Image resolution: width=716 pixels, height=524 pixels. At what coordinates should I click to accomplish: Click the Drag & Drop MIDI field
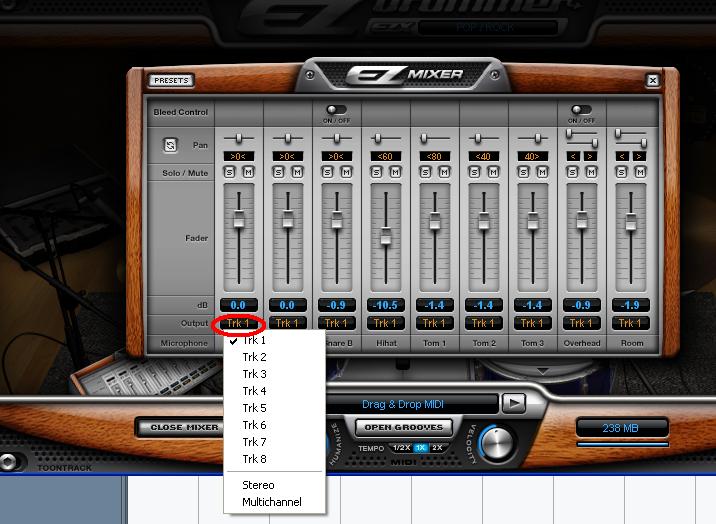click(411, 404)
